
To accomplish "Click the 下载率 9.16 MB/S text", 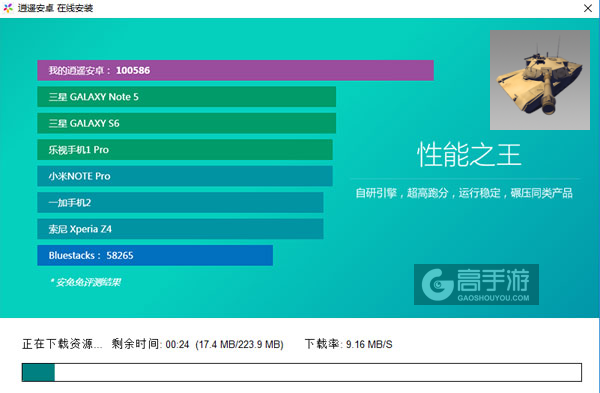I will [349, 344].
